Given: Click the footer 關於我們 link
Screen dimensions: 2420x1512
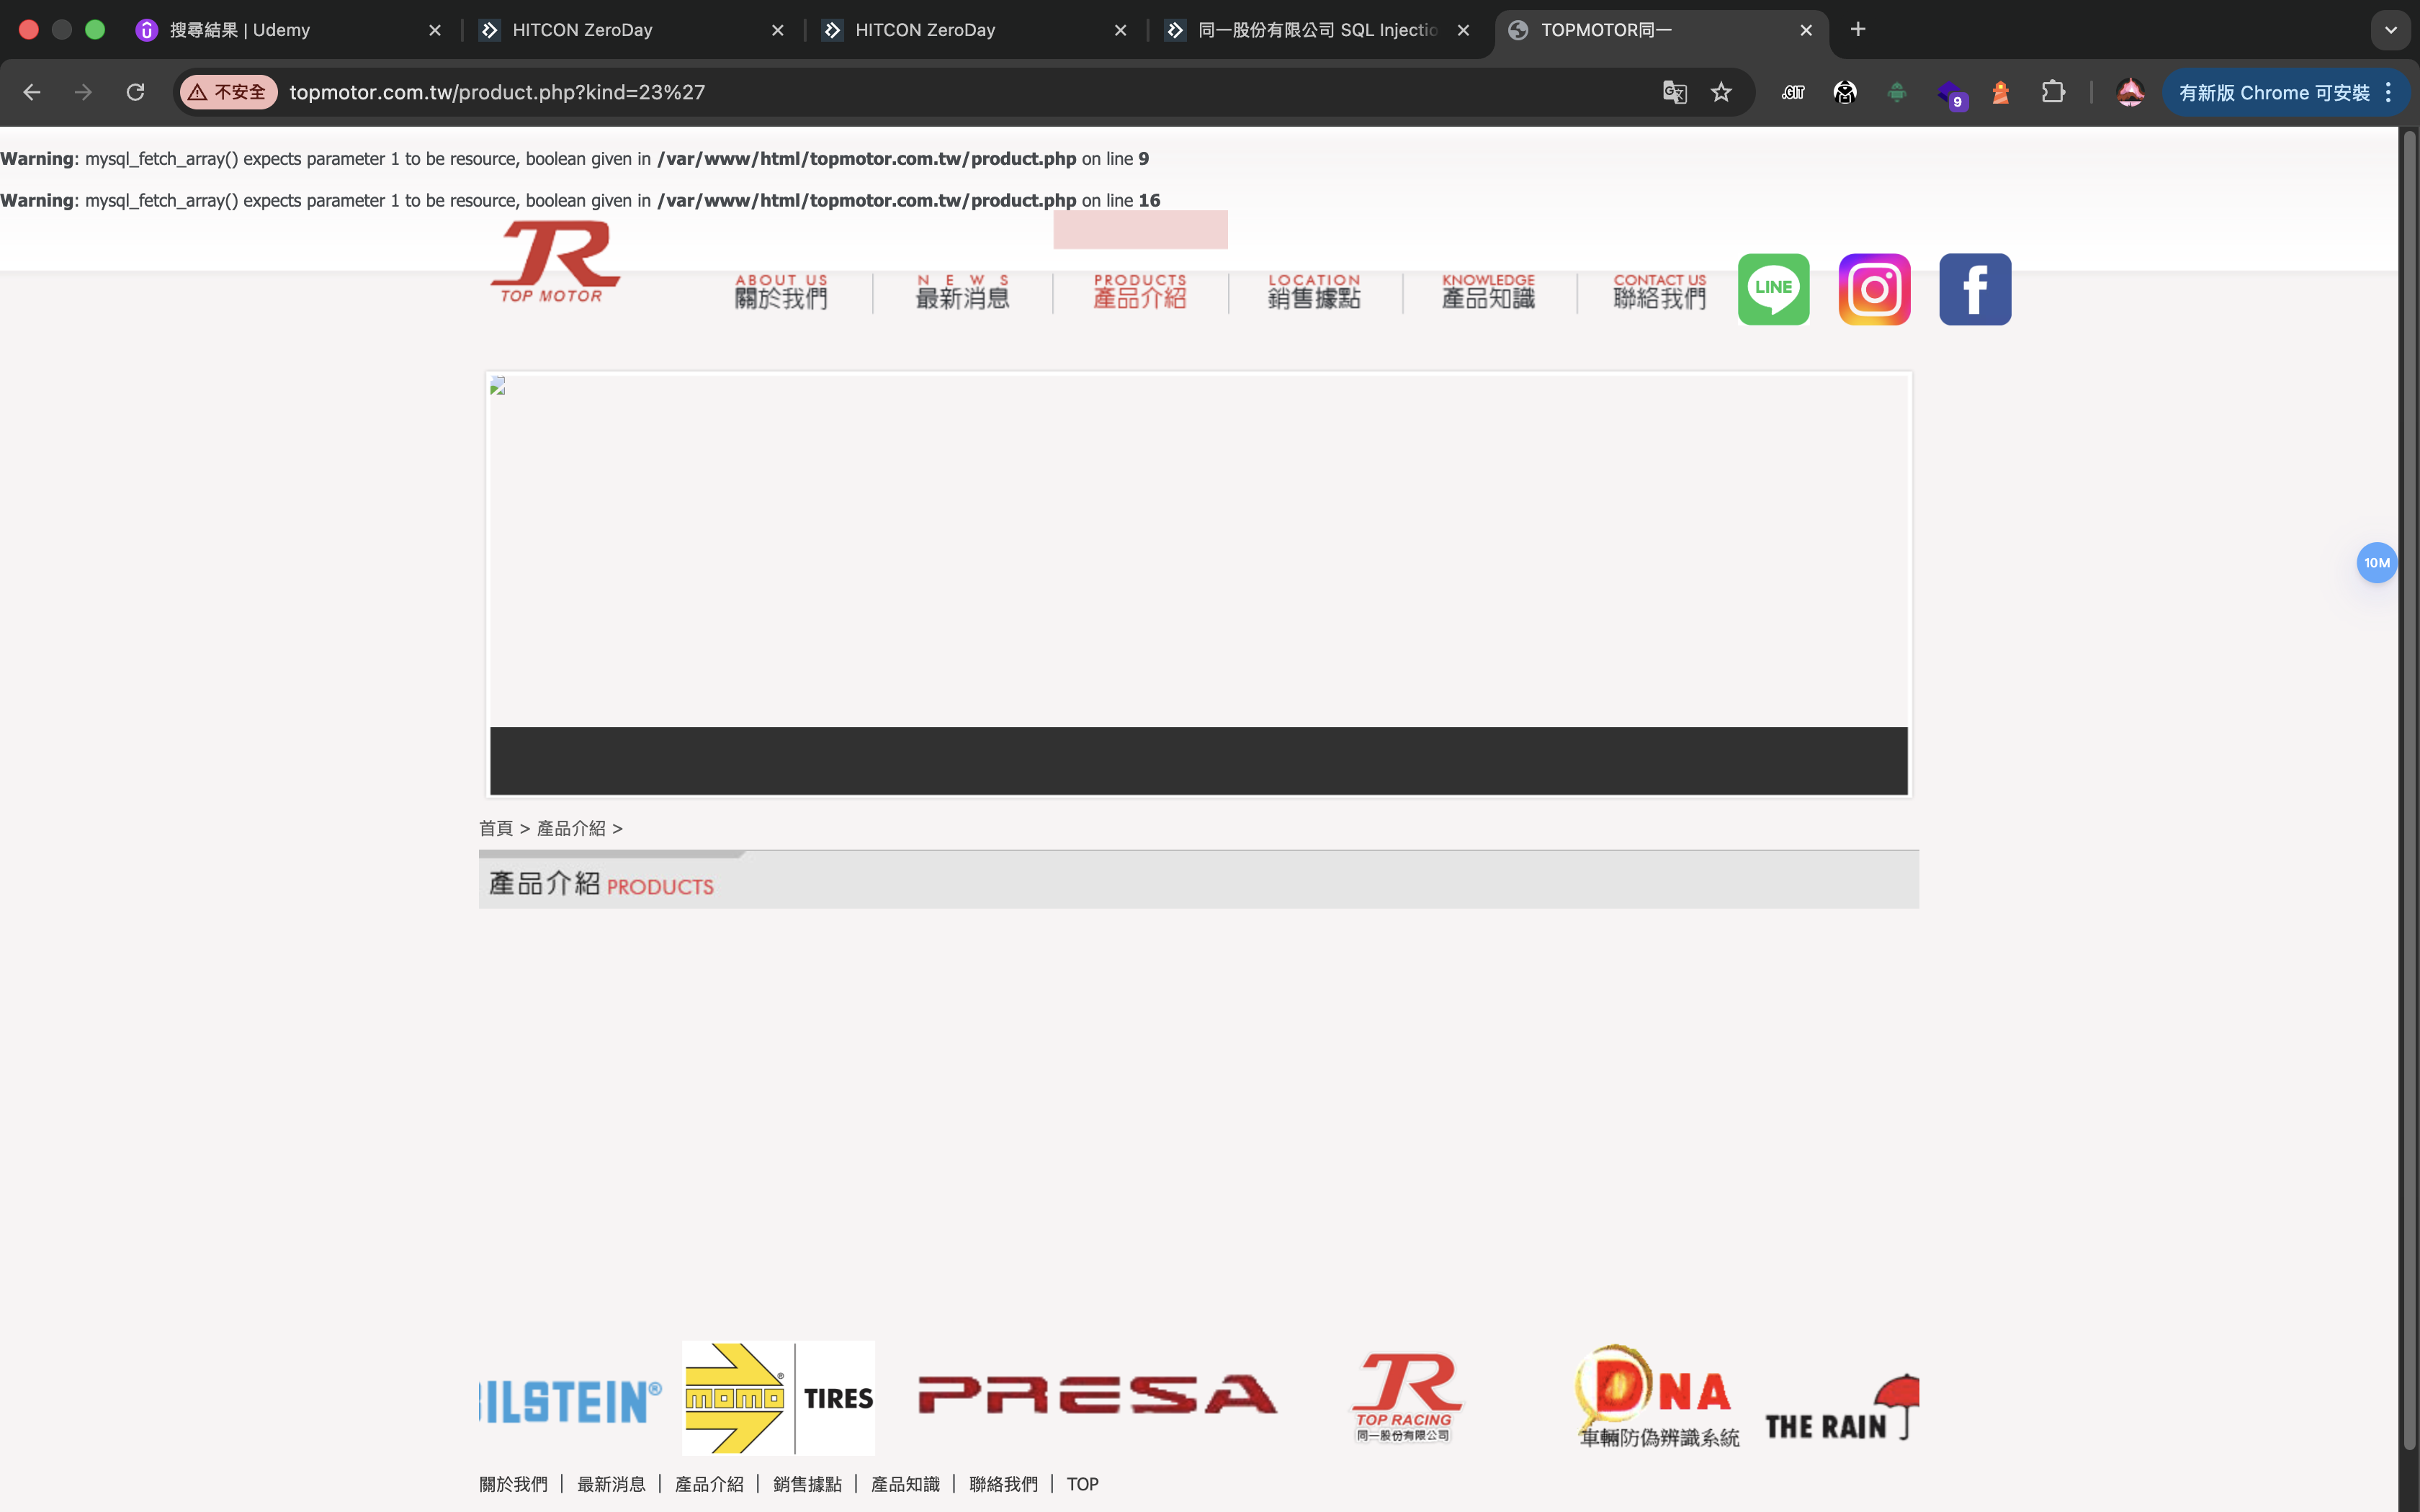Looking at the screenshot, I should coord(513,1484).
